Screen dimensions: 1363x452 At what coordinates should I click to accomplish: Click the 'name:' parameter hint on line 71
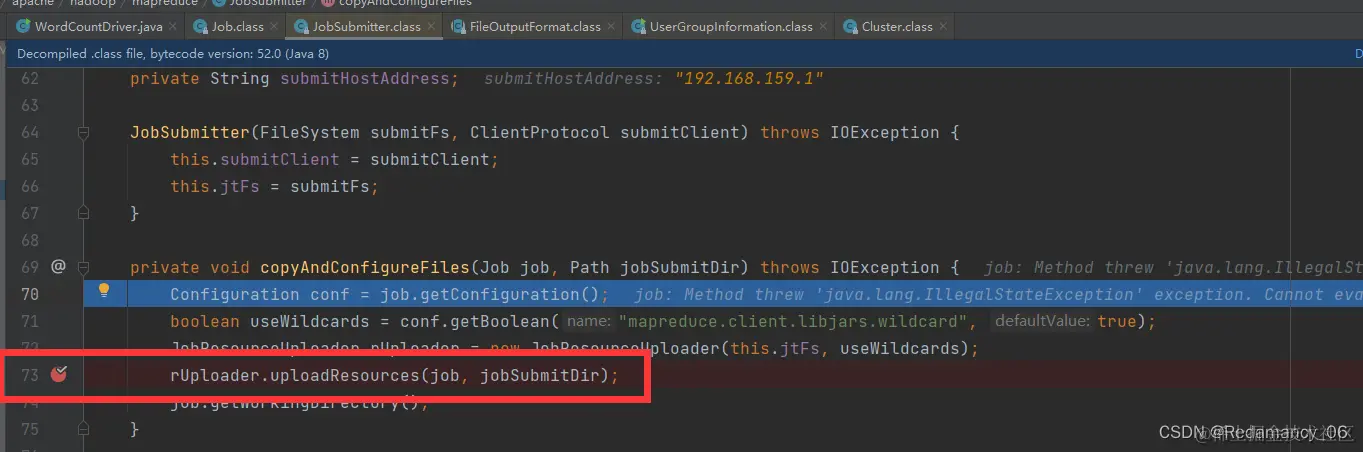[590, 321]
